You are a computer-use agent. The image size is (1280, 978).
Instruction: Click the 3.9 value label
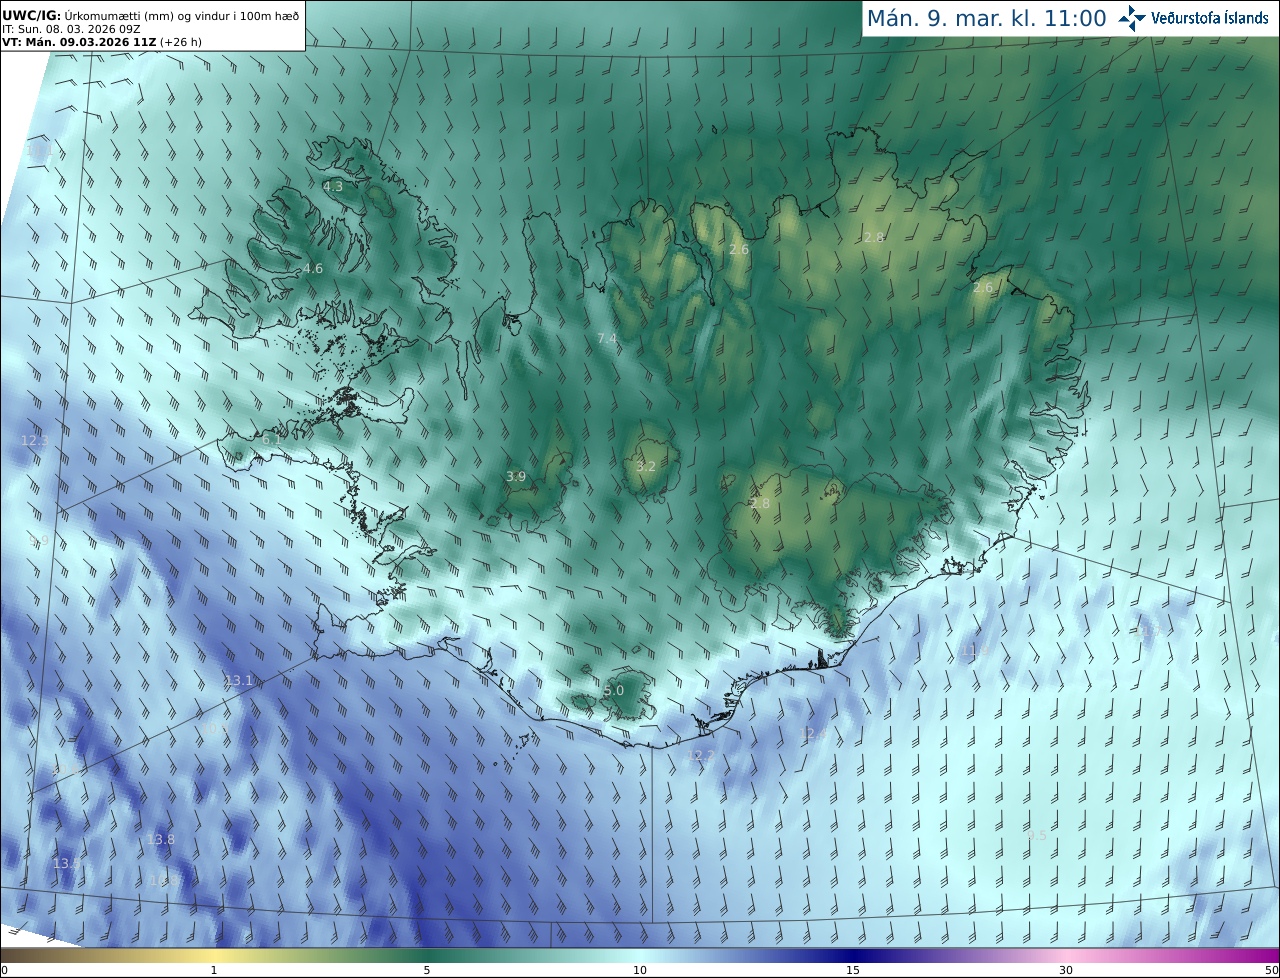[x=516, y=477]
